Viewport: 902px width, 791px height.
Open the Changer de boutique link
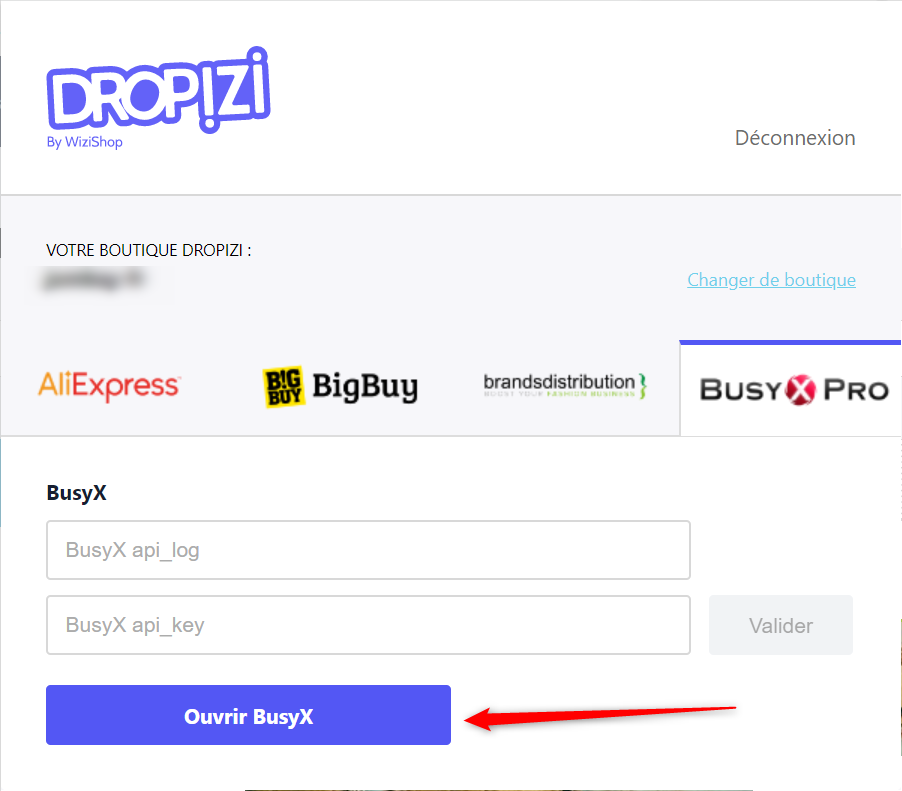pyautogui.click(x=771, y=280)
